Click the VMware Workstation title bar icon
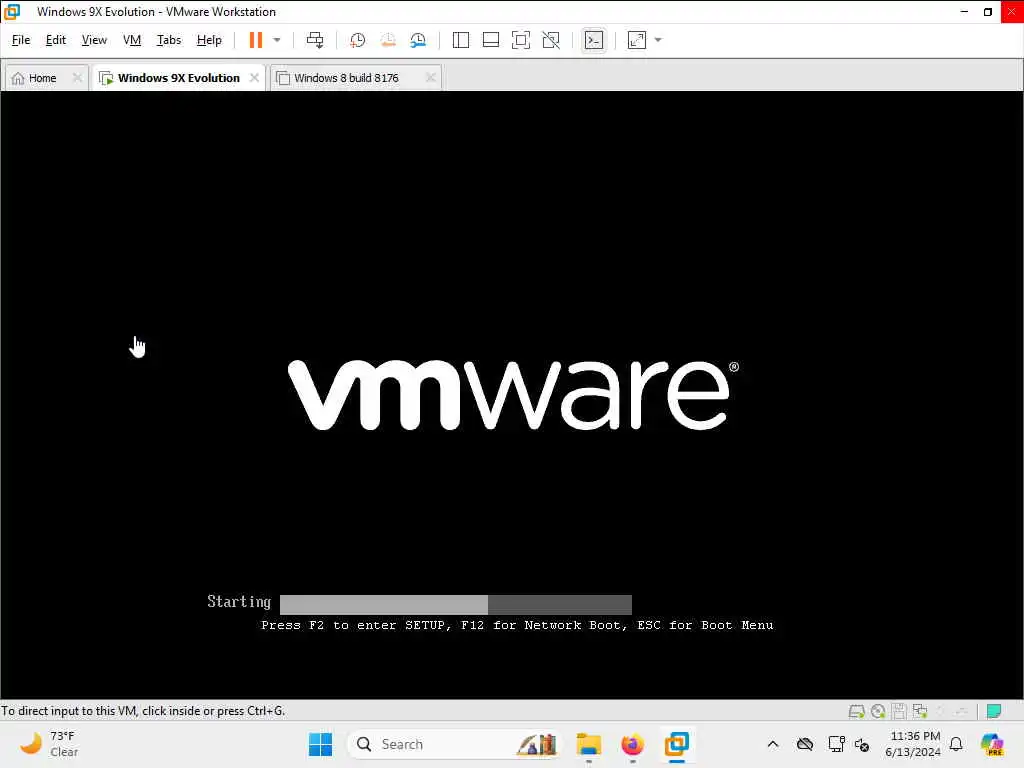Viewport: 1024px width, 768px height. coord(12,11)
